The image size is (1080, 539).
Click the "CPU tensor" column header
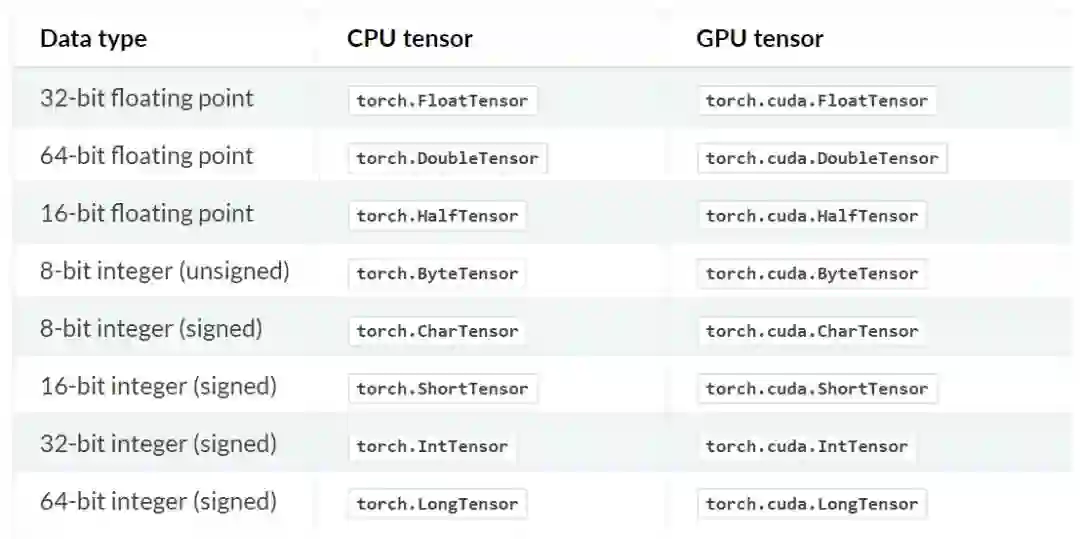click(410, 39)
